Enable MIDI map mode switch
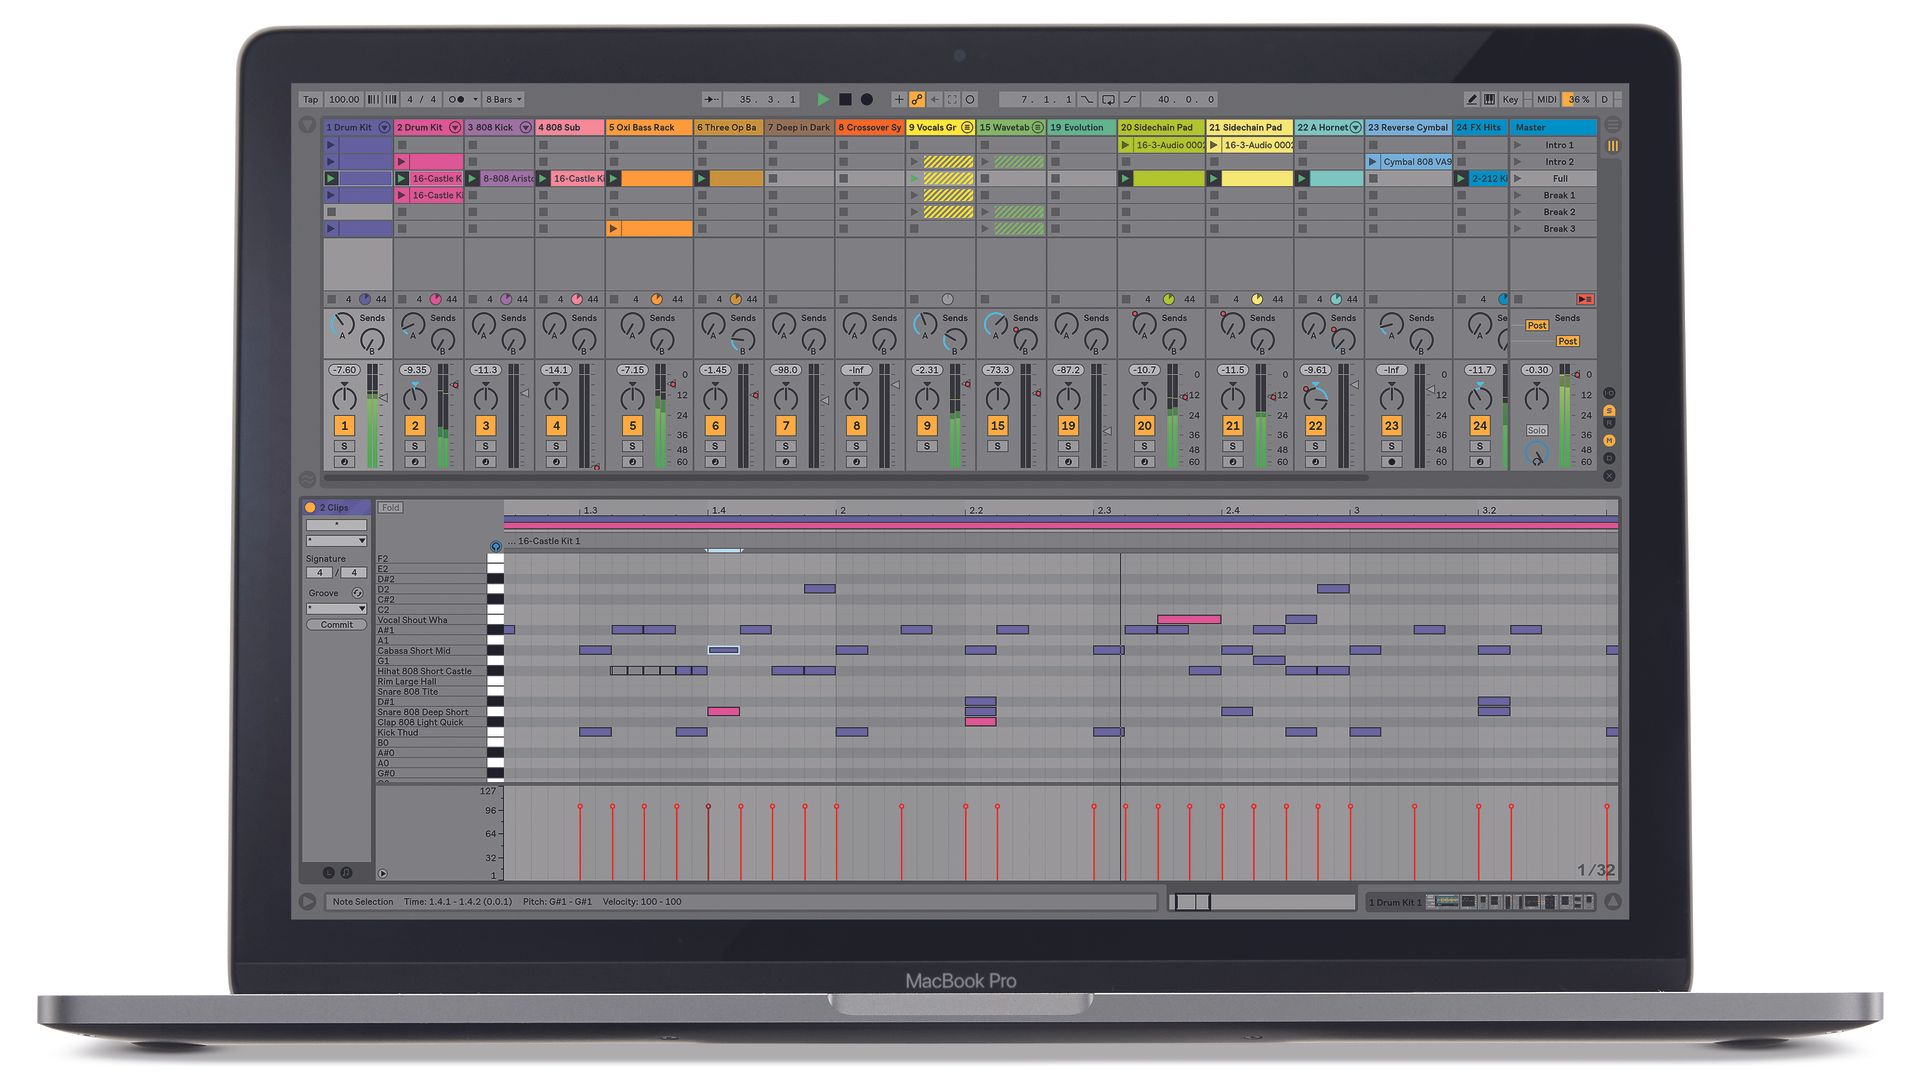Image resolution: width=1920 pixels, height=1080 pixels. coord(1546,99)
